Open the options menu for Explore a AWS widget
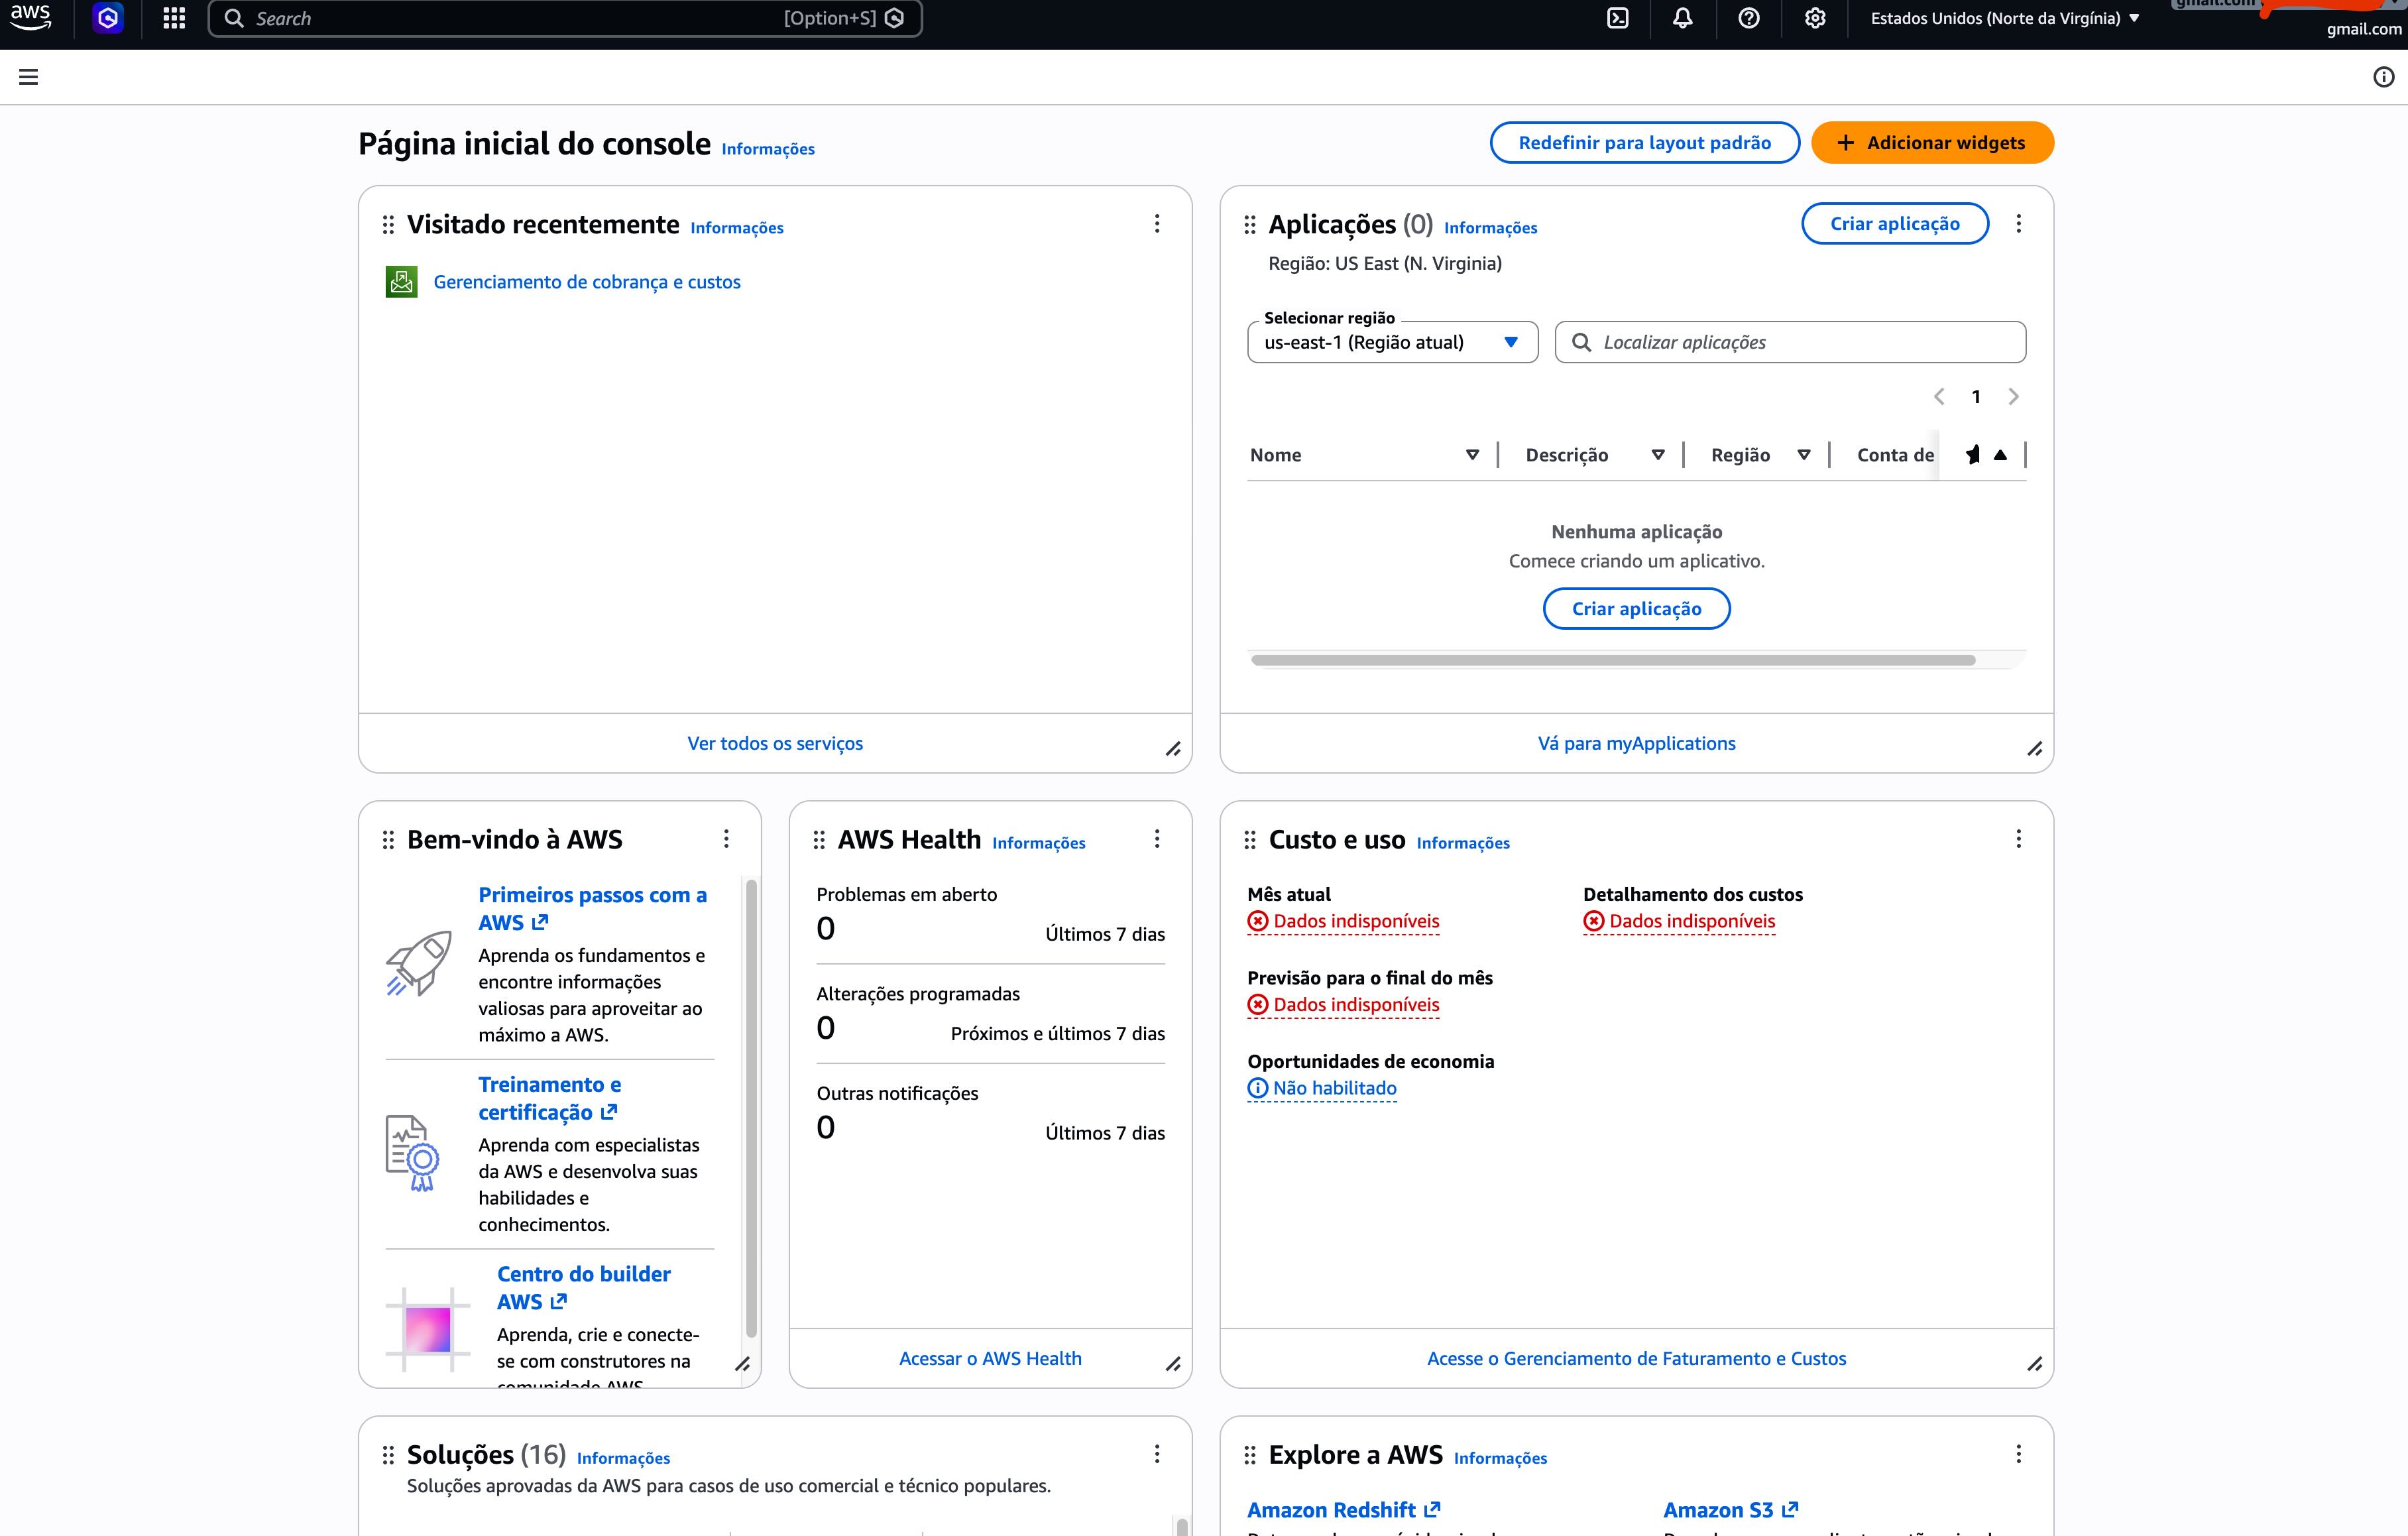The image size is (2408, 1536). (x=2019, y=1454)
